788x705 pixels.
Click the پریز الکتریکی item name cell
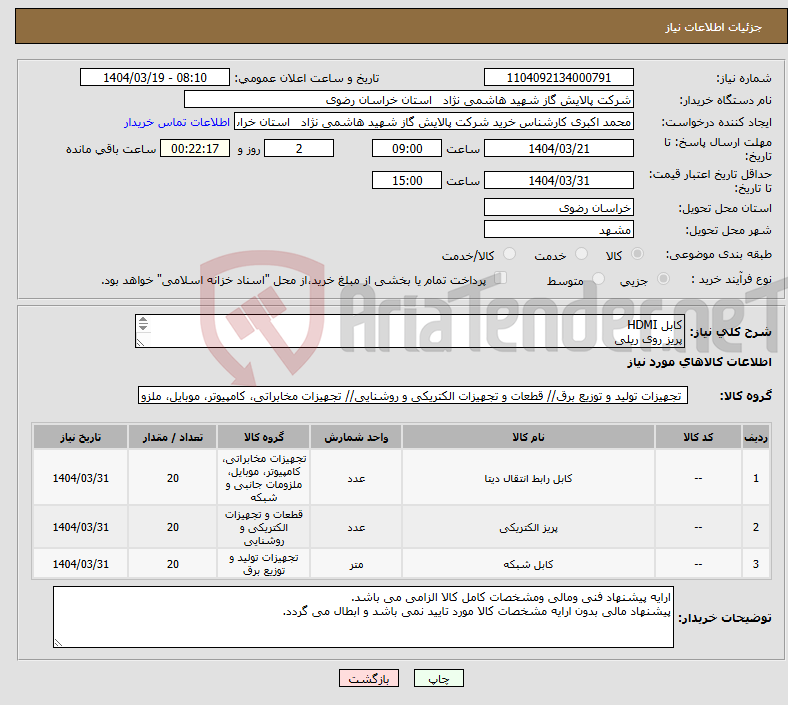528,527
